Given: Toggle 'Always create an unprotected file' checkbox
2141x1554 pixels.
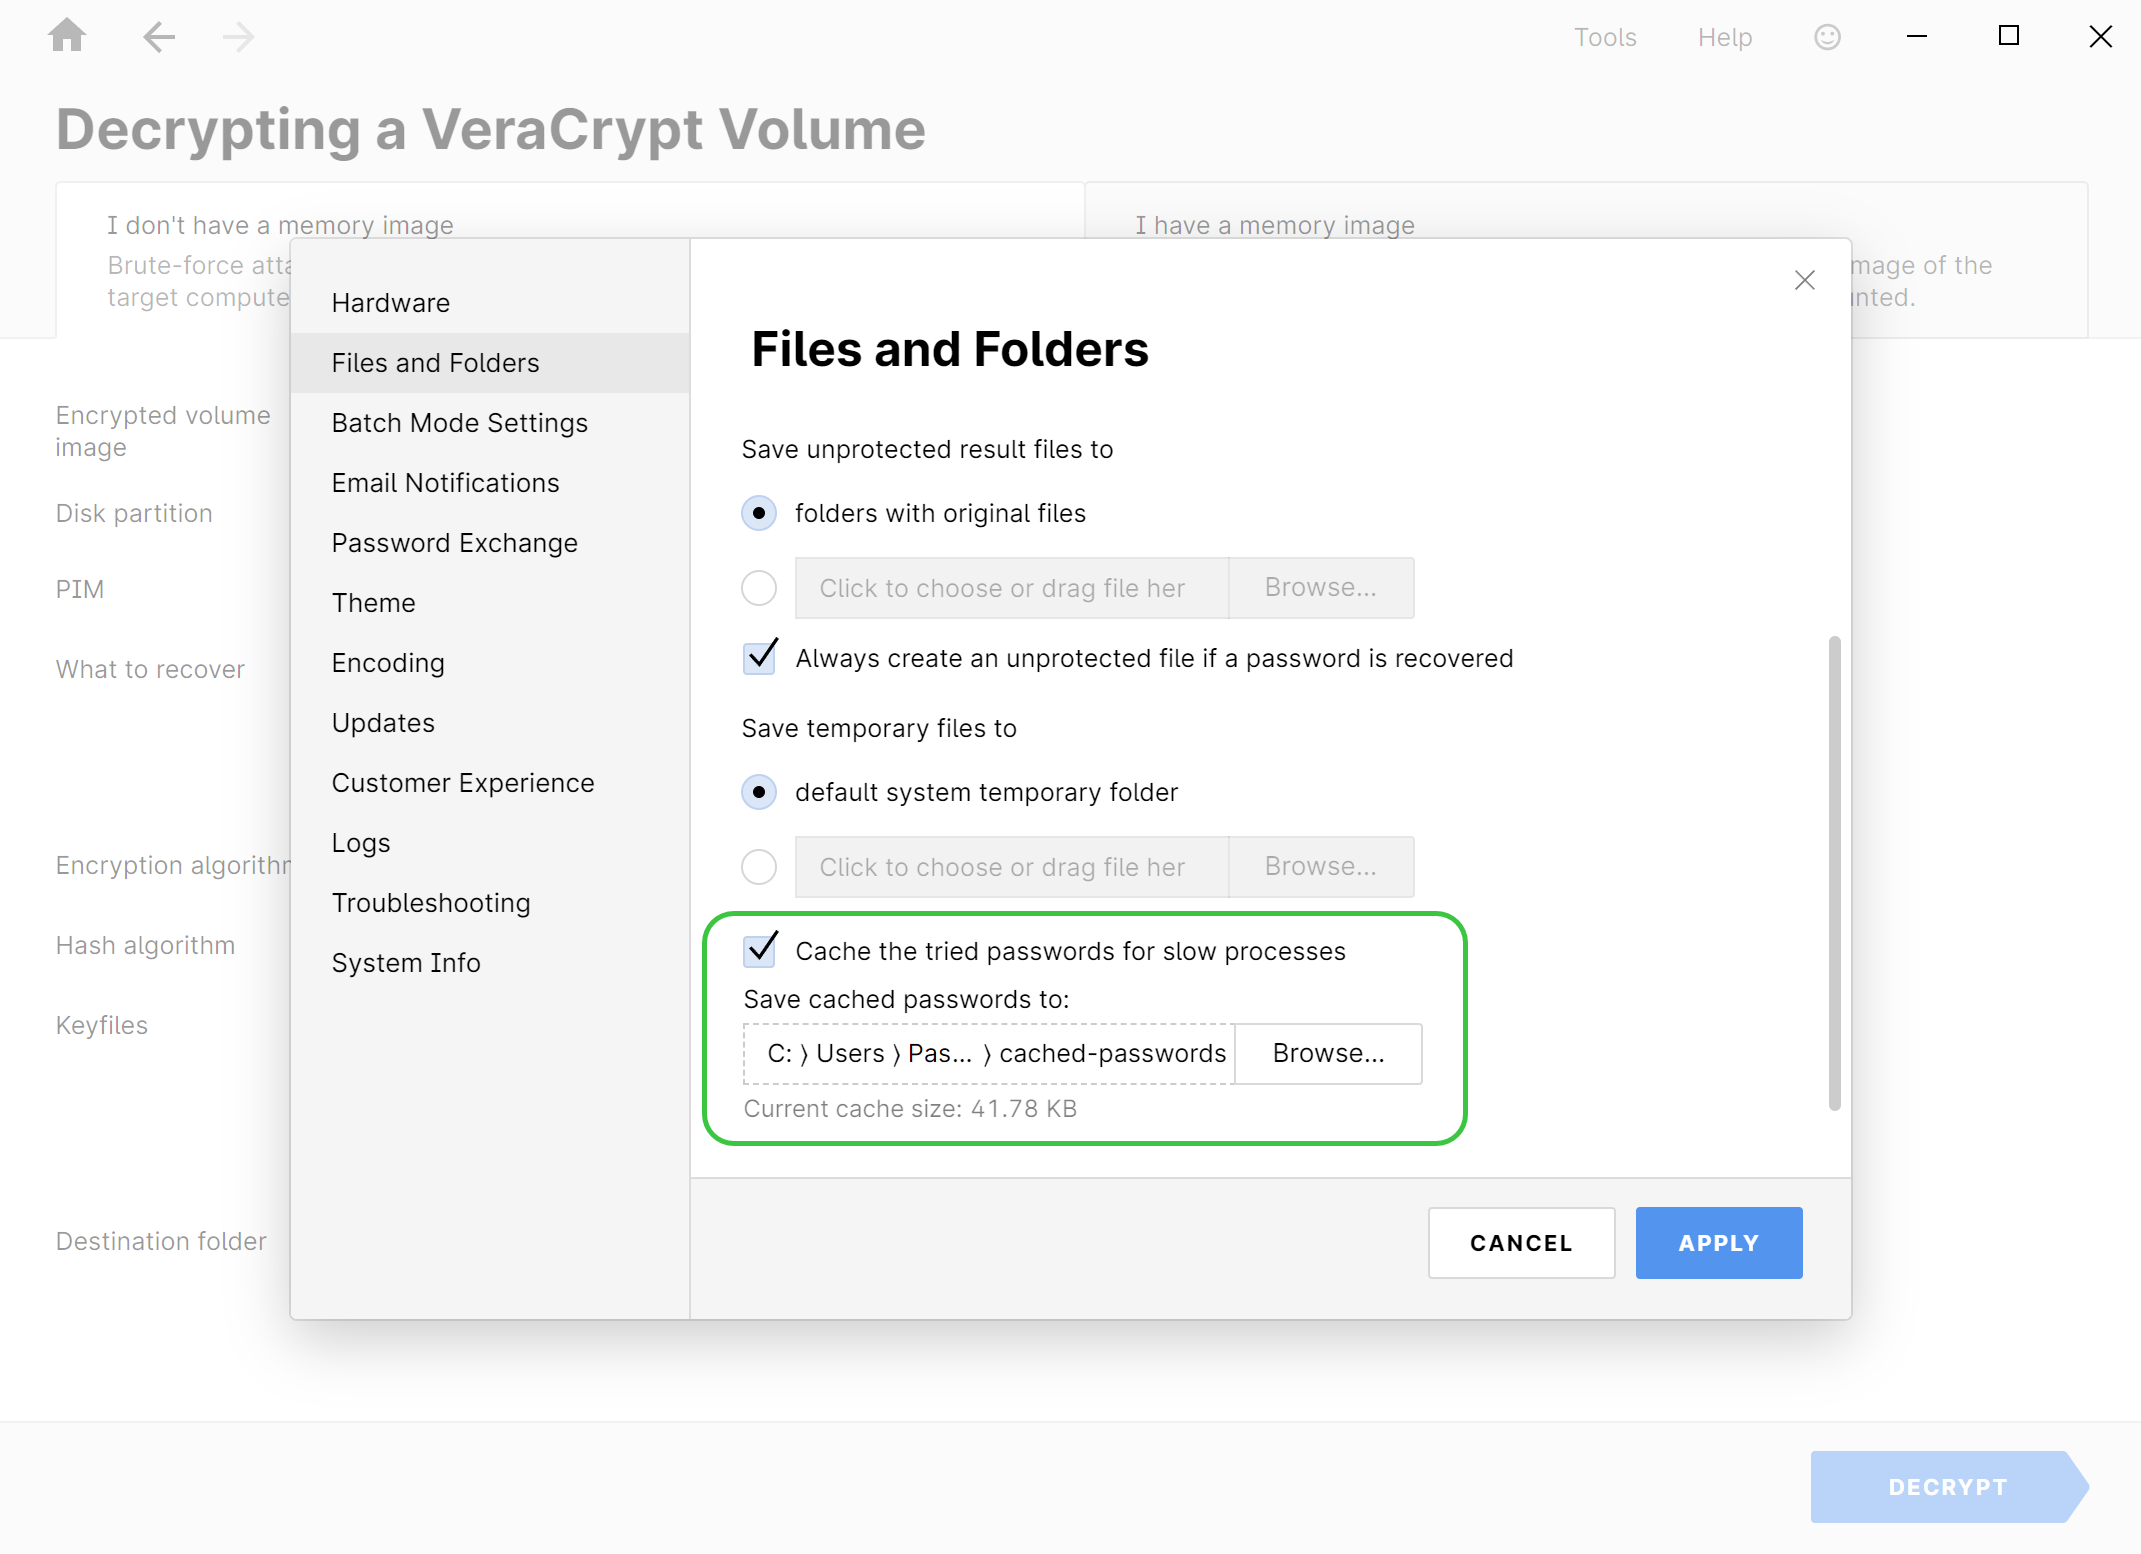Looking at the screenshot, I should pyautogui.click(x=760, y=657).
